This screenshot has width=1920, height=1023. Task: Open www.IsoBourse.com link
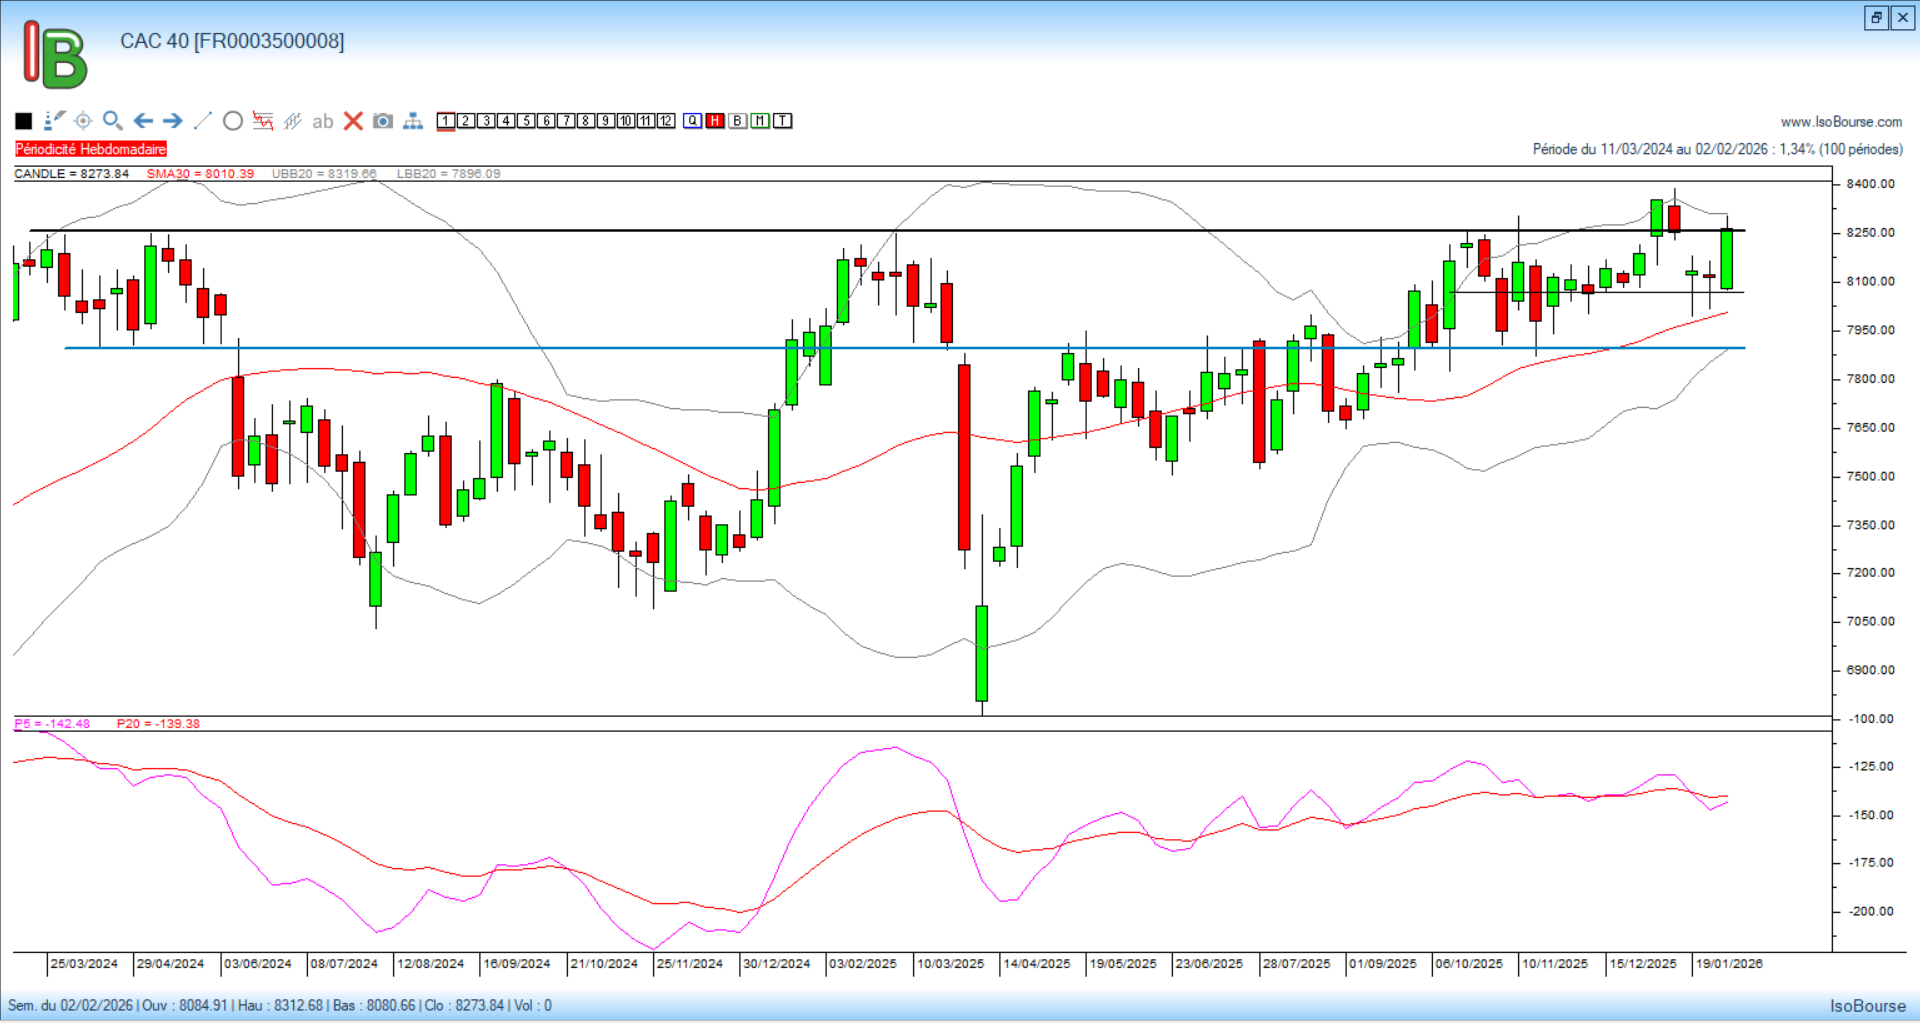coord(1841,122)
